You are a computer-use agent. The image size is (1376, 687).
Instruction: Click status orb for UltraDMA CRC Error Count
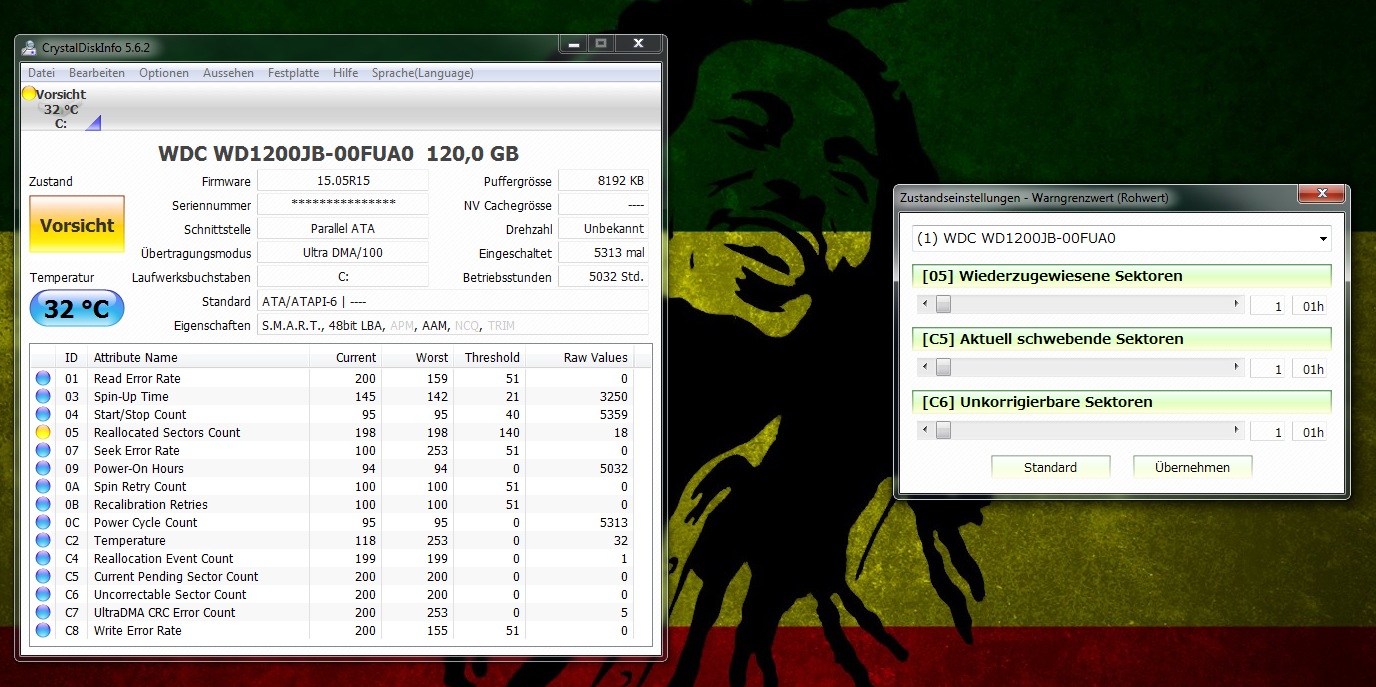pos(43,612)
